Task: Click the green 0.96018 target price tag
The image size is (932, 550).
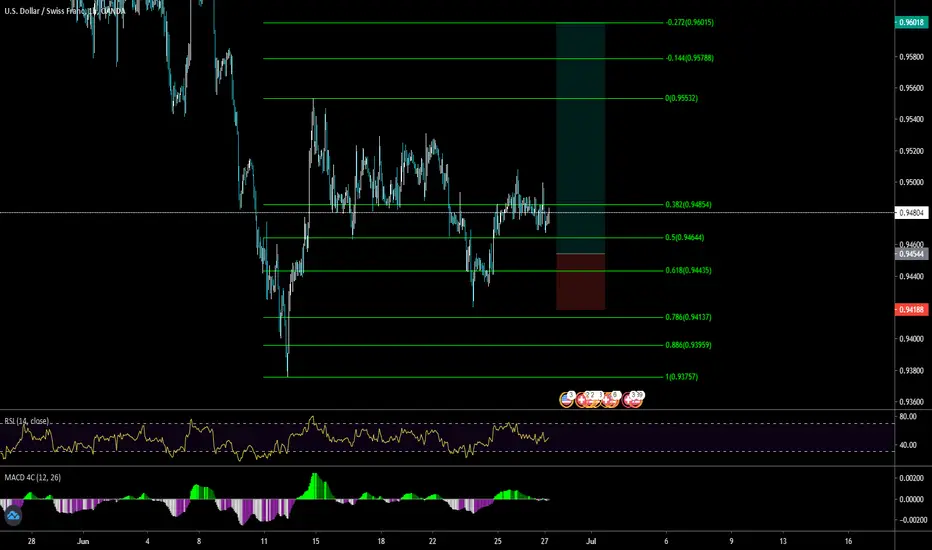Action: coord(911,23)
